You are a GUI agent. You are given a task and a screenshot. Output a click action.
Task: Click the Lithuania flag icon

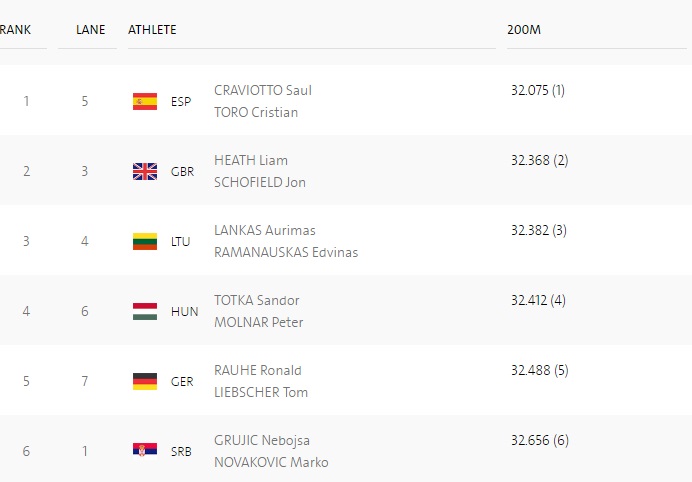tap(145, 241)
